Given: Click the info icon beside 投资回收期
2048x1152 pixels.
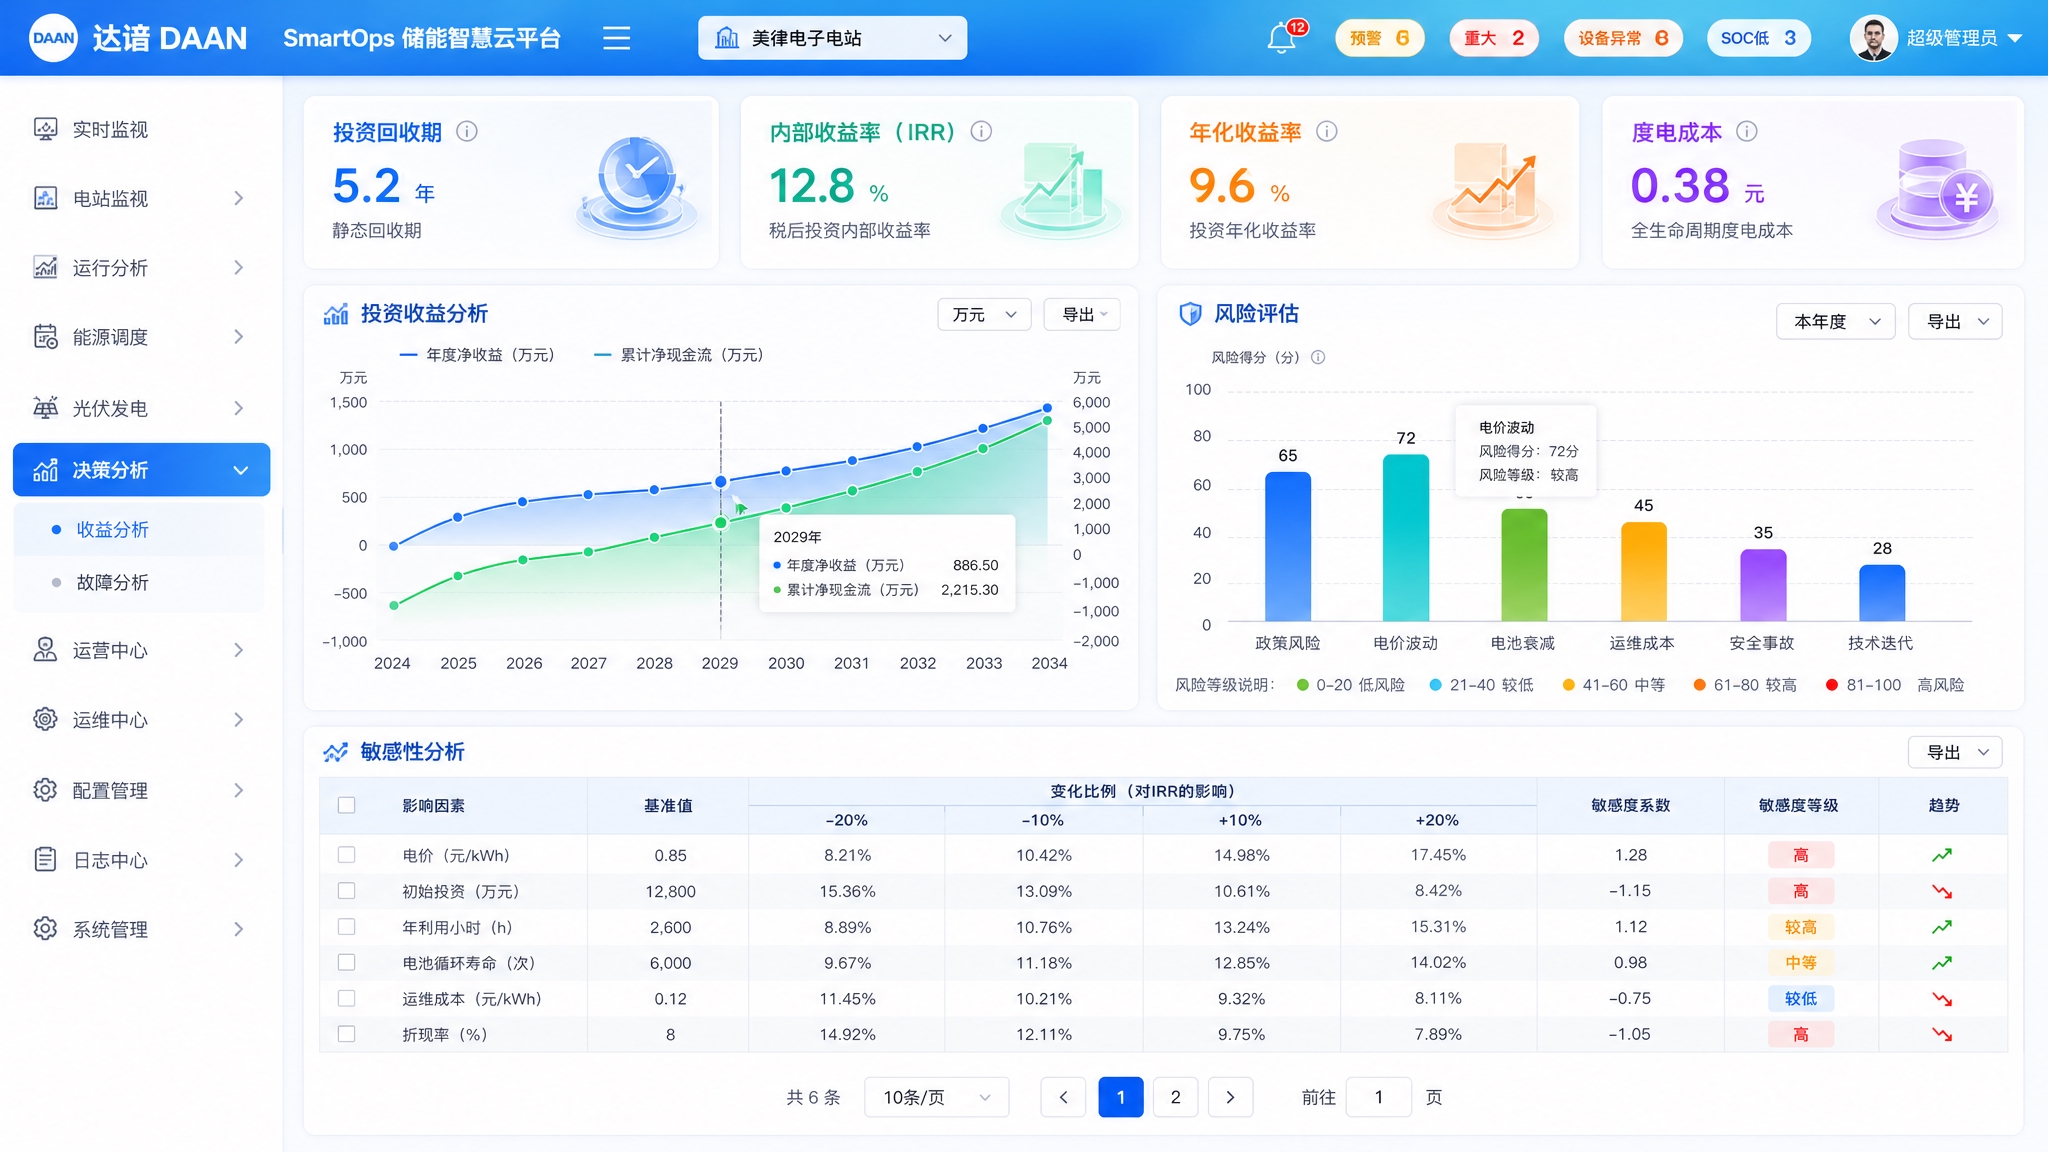Looking at the screenshot, I should pyautogui.click(x=467, y=131).
